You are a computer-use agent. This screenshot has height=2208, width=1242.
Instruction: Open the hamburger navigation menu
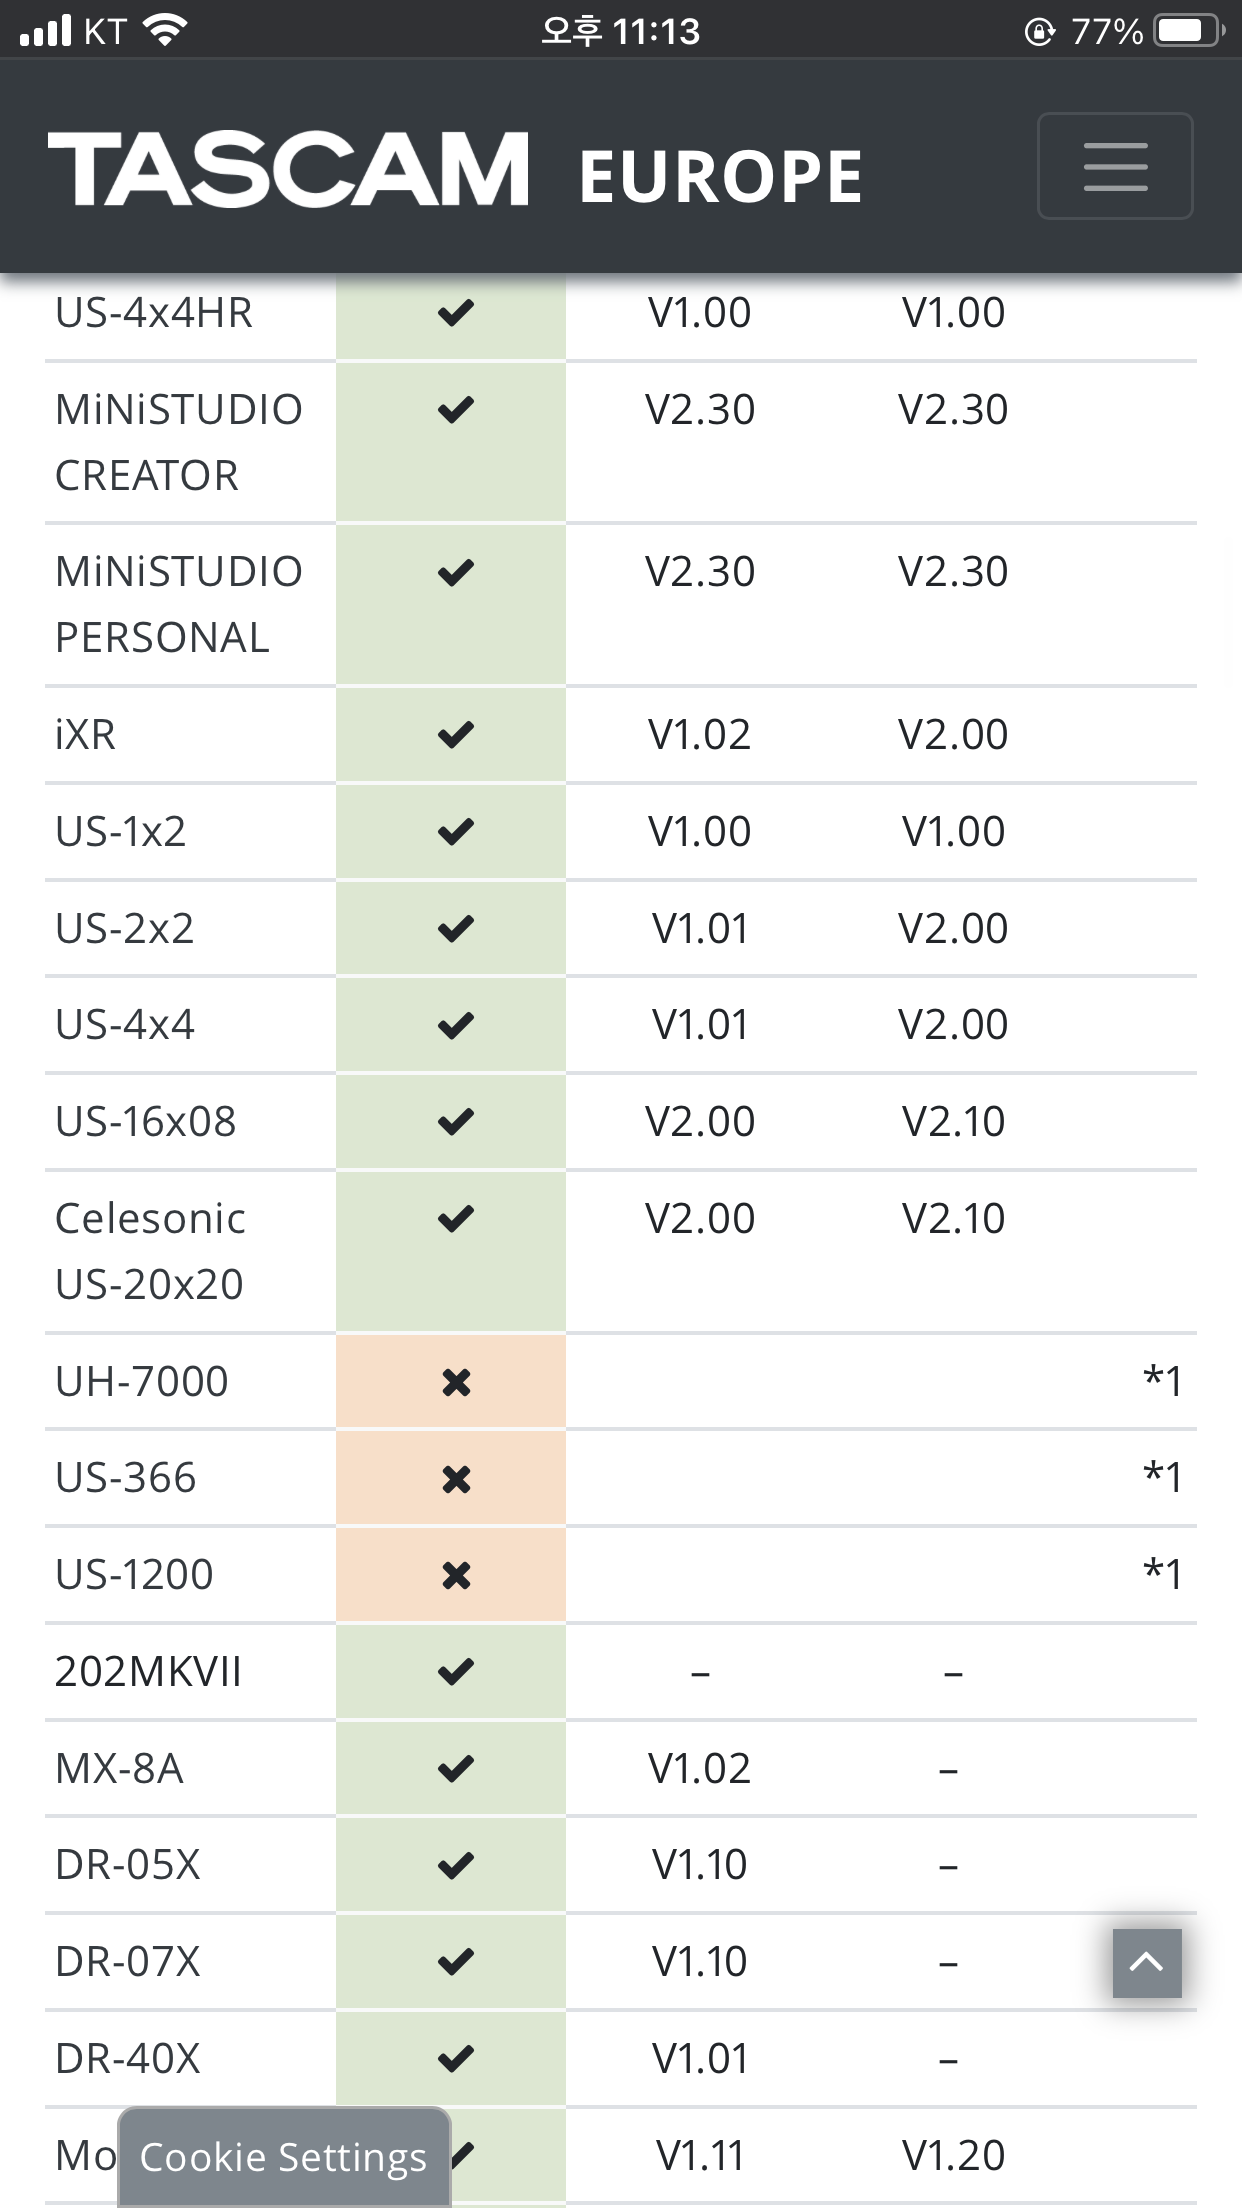coord(1115,166)
